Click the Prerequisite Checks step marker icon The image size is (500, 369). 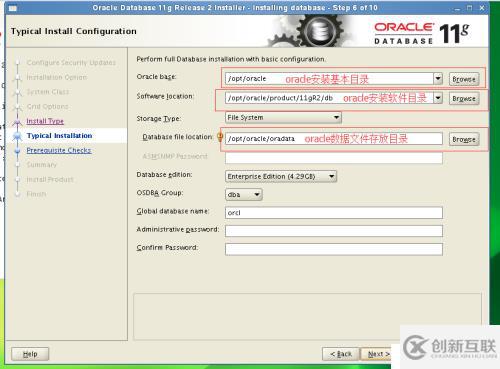[x=17, y=151]
